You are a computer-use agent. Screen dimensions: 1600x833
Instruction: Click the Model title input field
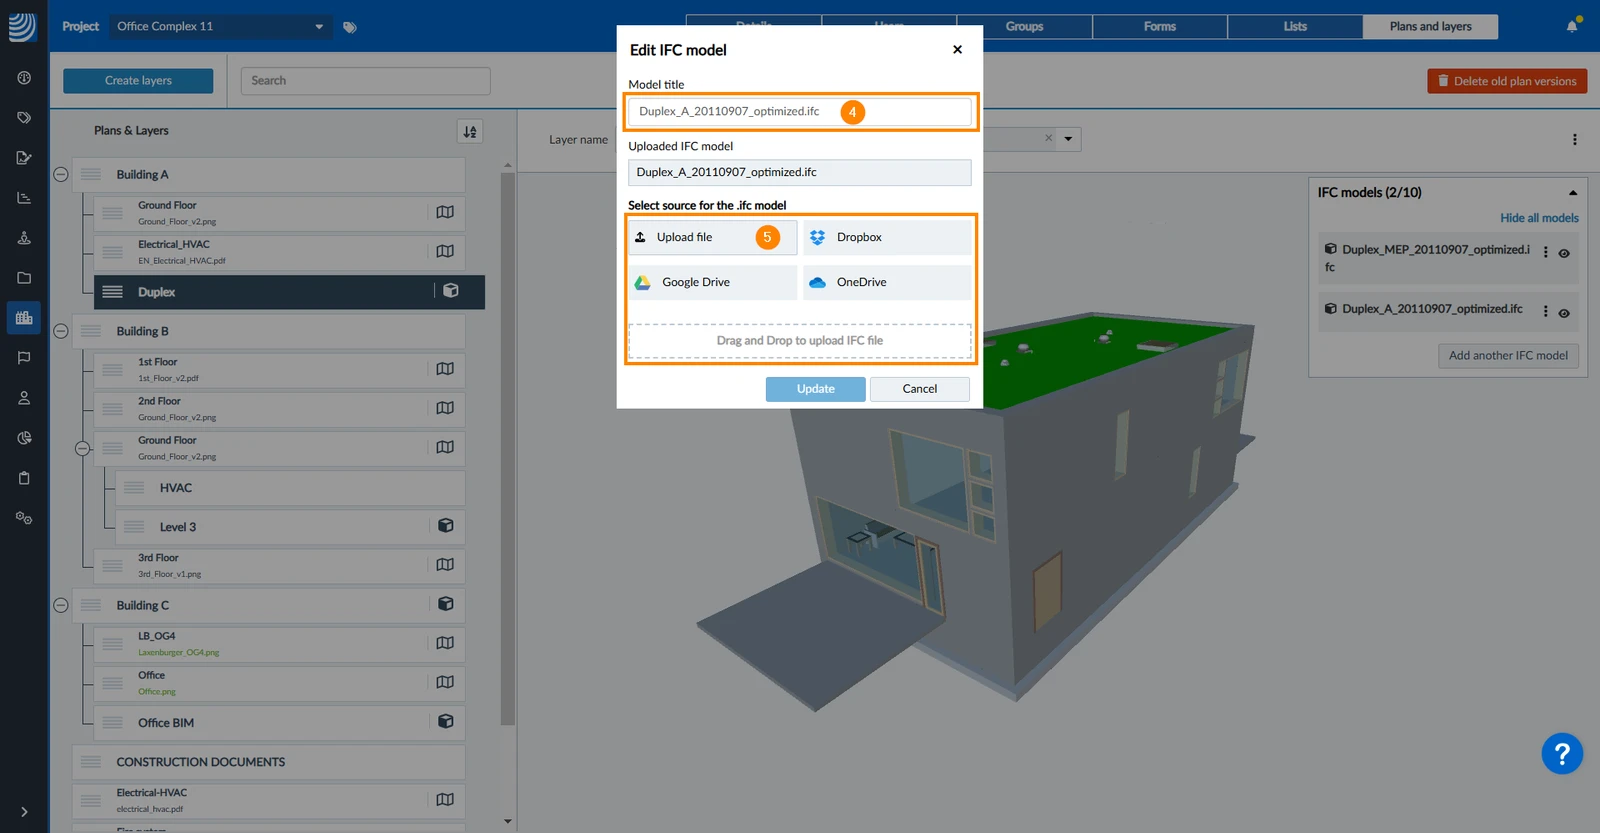click(x=800, y=111)
